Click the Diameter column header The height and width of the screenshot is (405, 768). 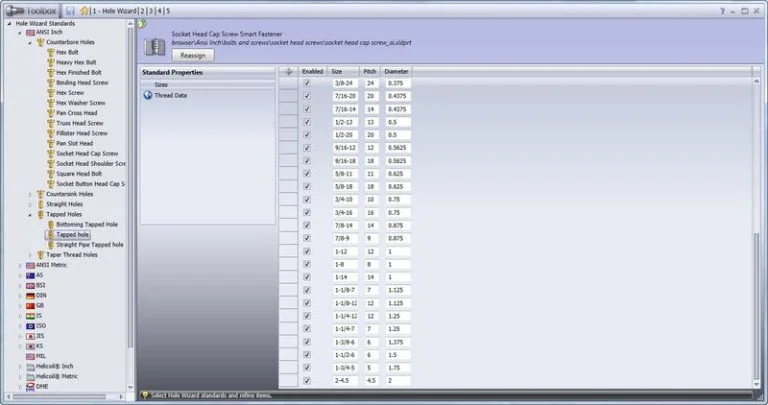point(397,72)
